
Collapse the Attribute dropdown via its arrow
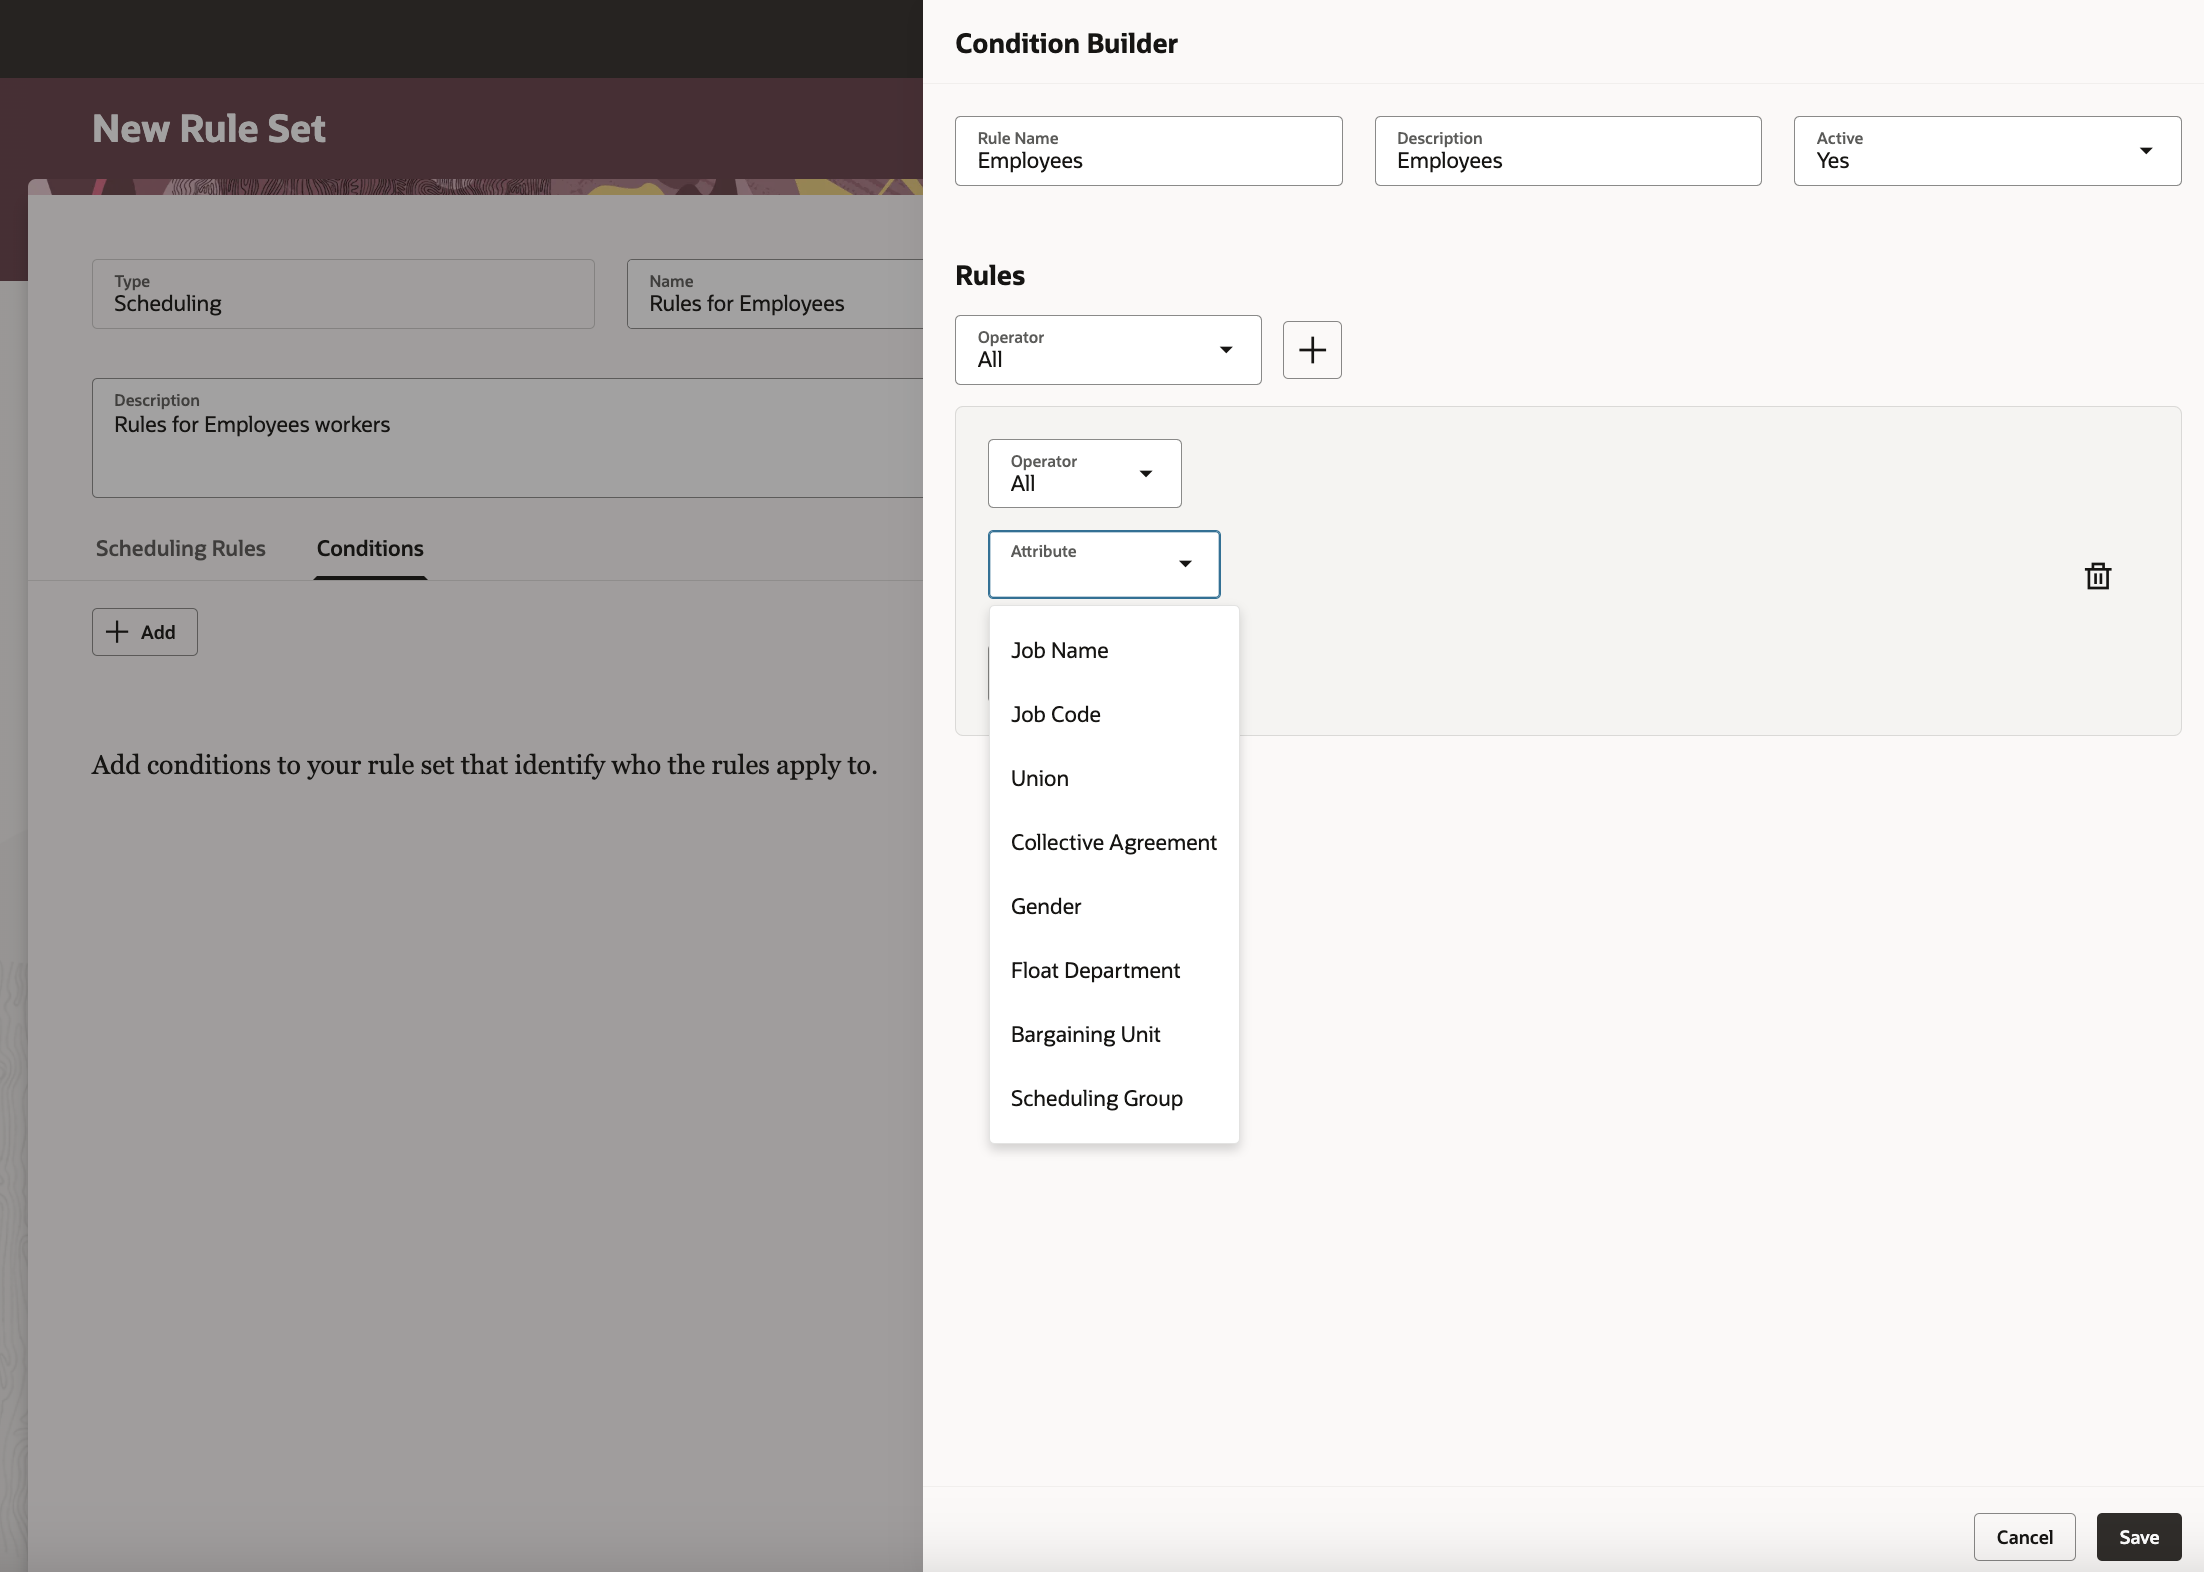(1185, 564)
